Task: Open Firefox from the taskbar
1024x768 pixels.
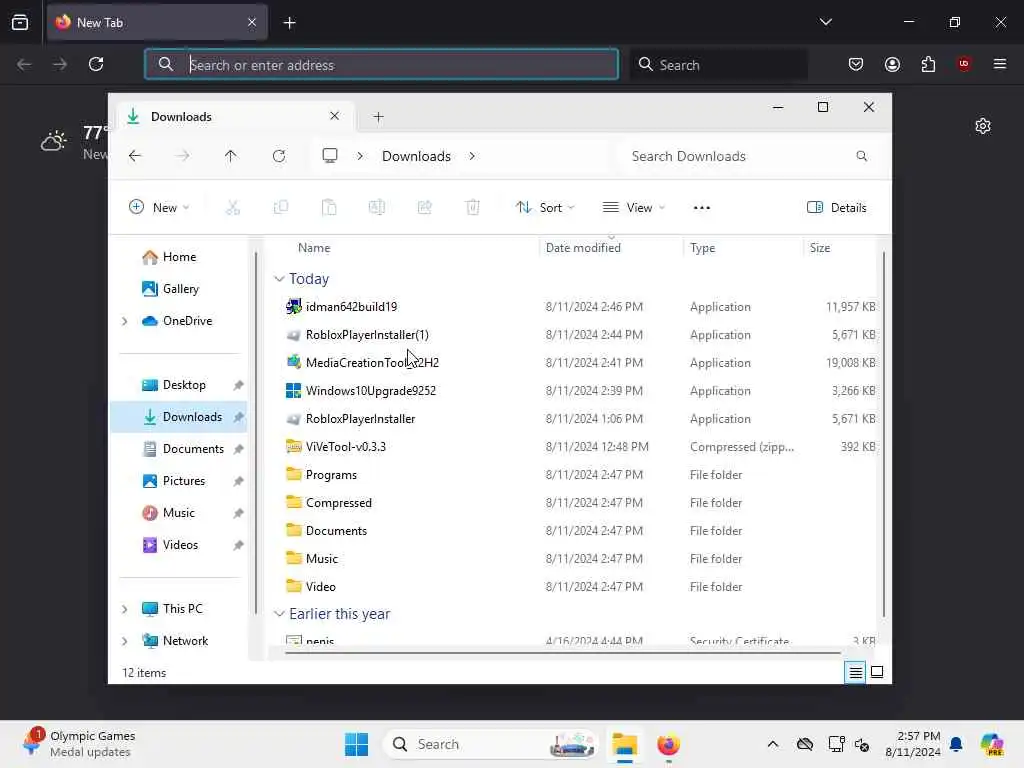Action: pos(668,744)
